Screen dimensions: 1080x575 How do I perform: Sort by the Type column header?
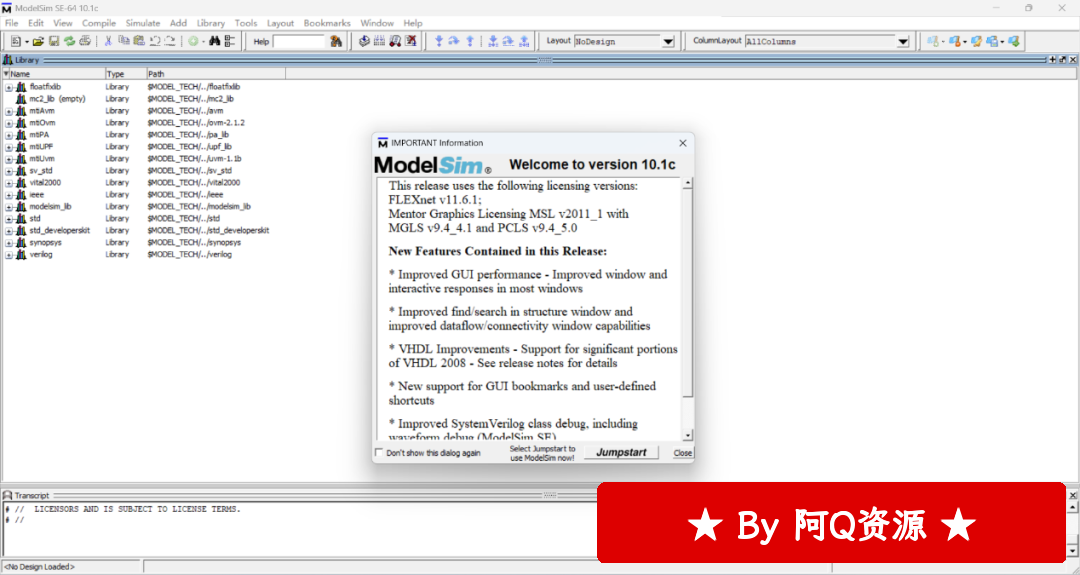(125, 74)
